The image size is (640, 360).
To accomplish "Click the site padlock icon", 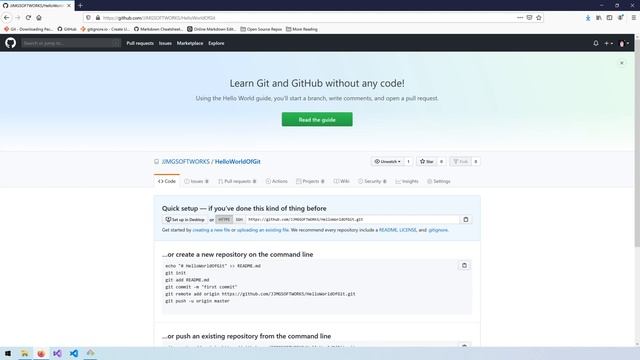I will (x=98, y=18).
